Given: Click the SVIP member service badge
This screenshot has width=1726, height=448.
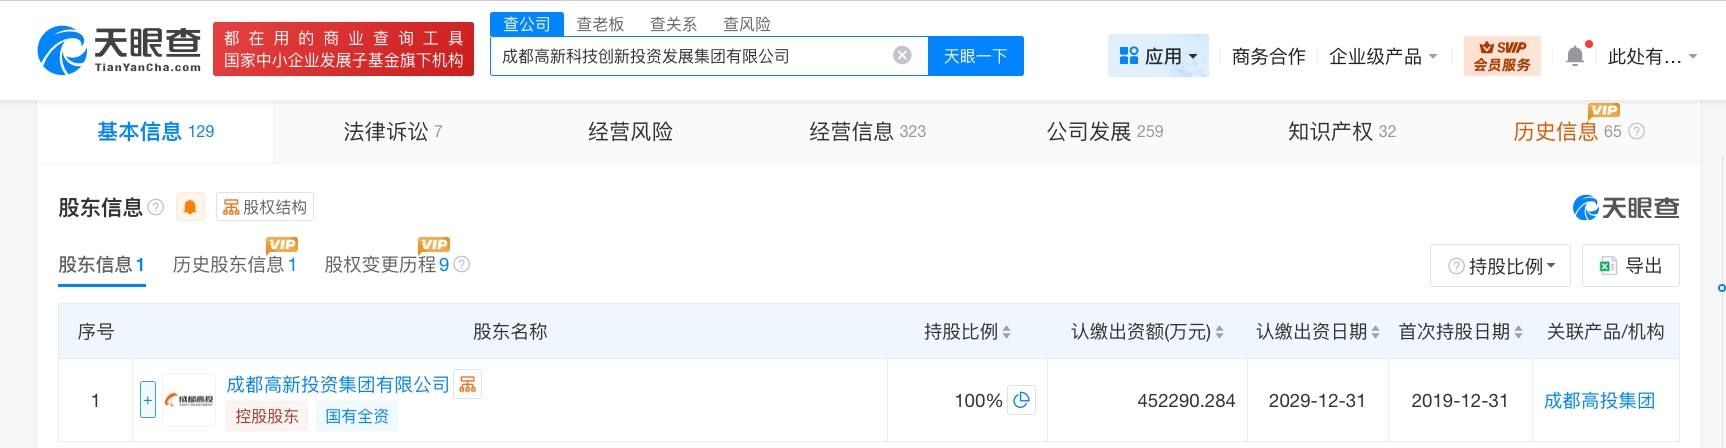Looking at the screenshot, I should tap(1502, 56).
